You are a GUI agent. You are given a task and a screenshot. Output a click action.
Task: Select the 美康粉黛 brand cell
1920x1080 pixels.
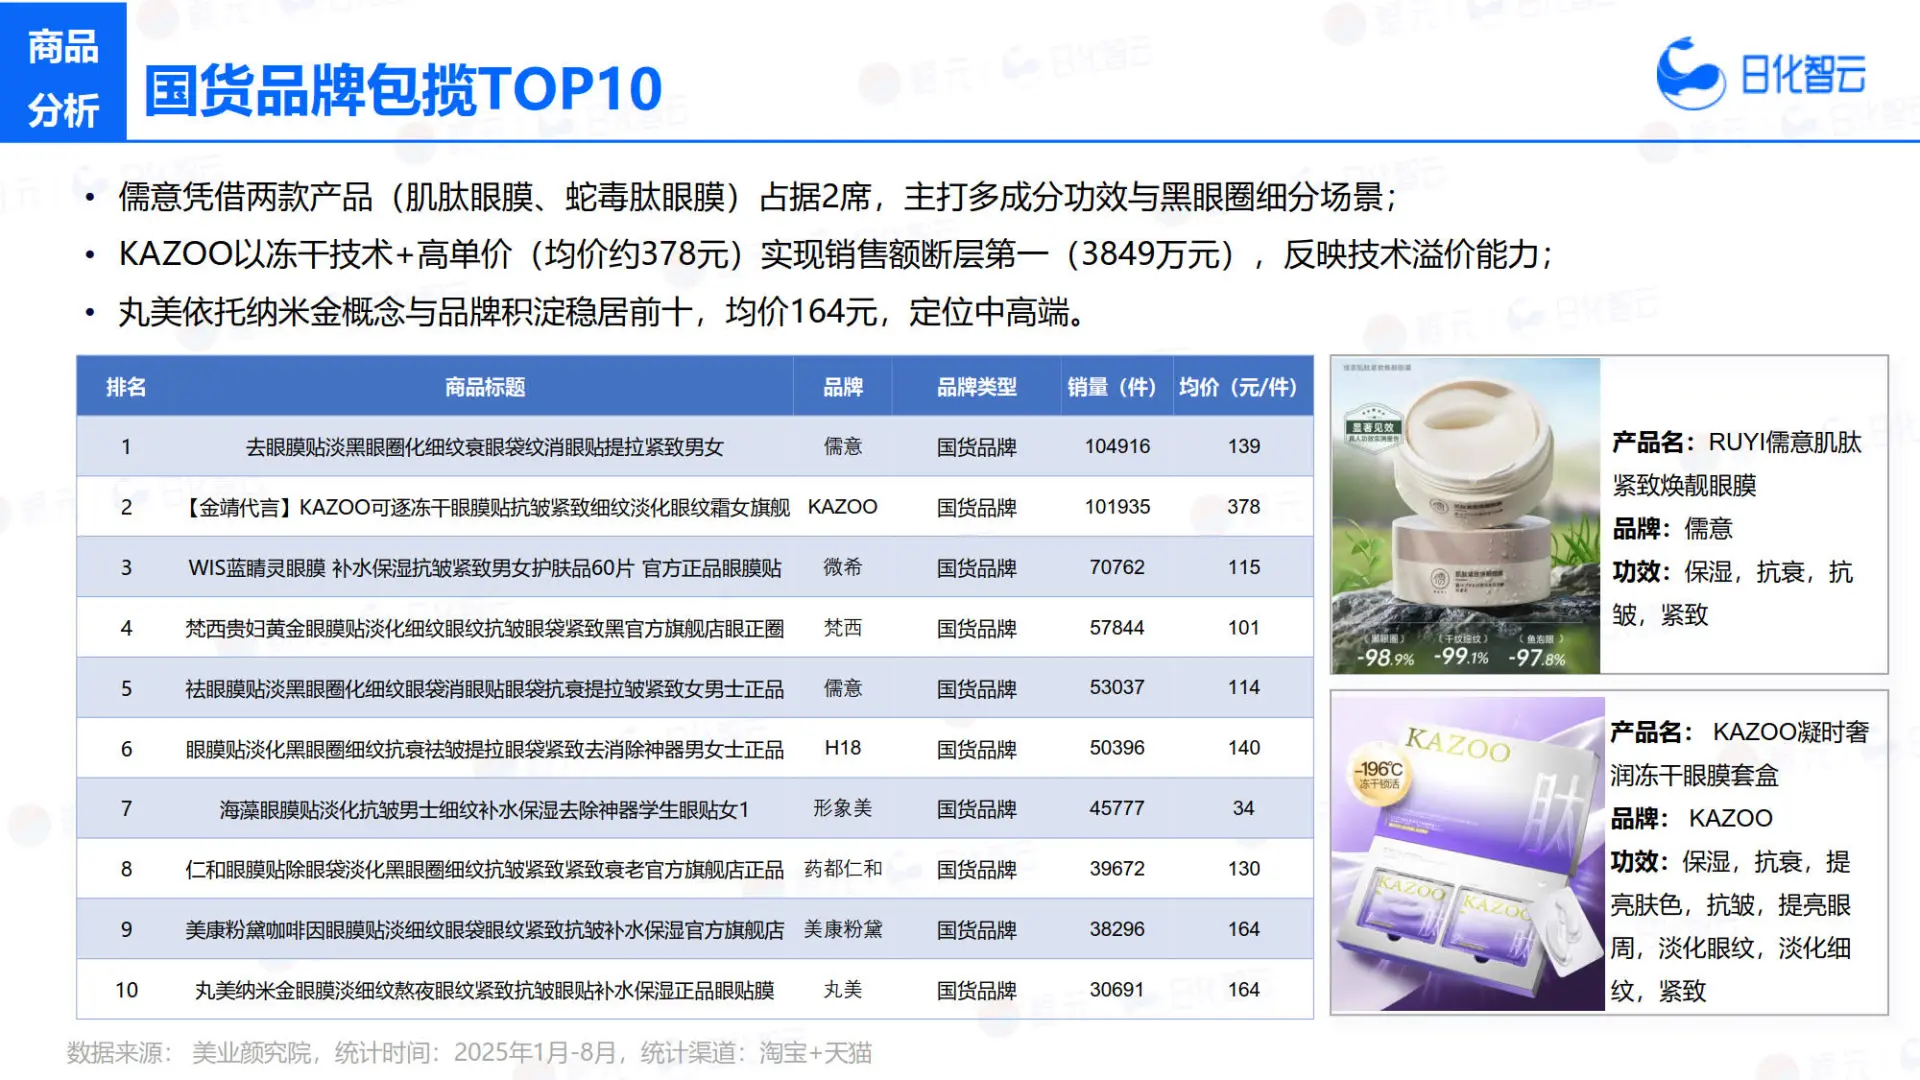click(x=842, y=929)
